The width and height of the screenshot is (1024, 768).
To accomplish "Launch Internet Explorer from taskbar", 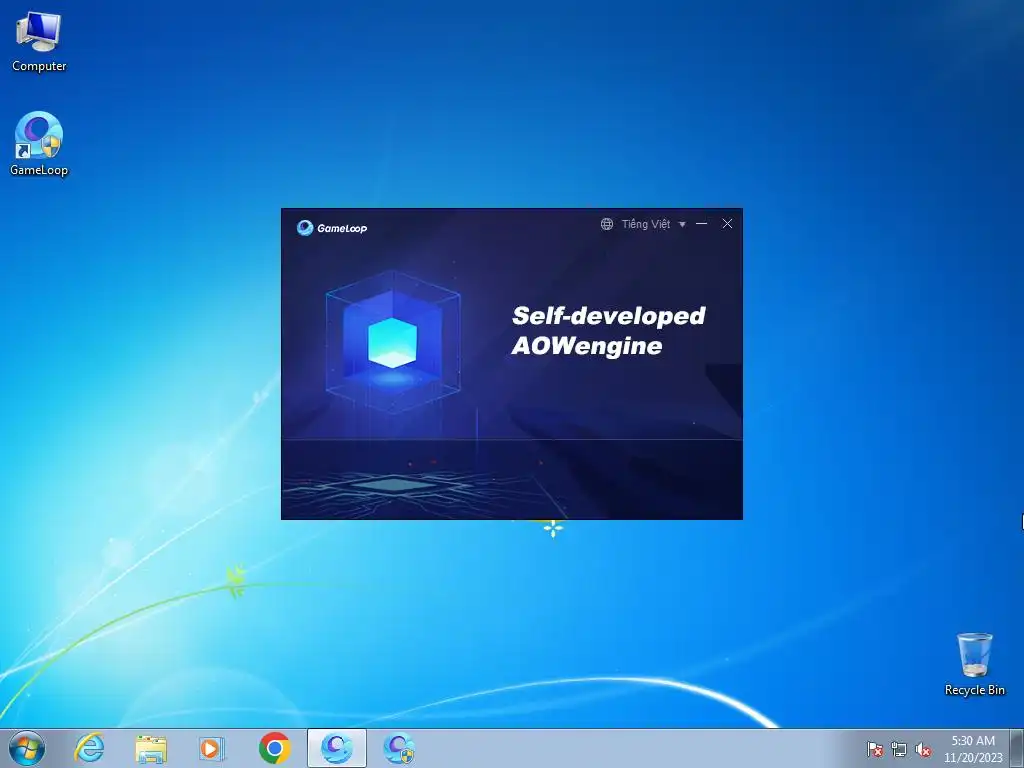I will coord(89,748).
